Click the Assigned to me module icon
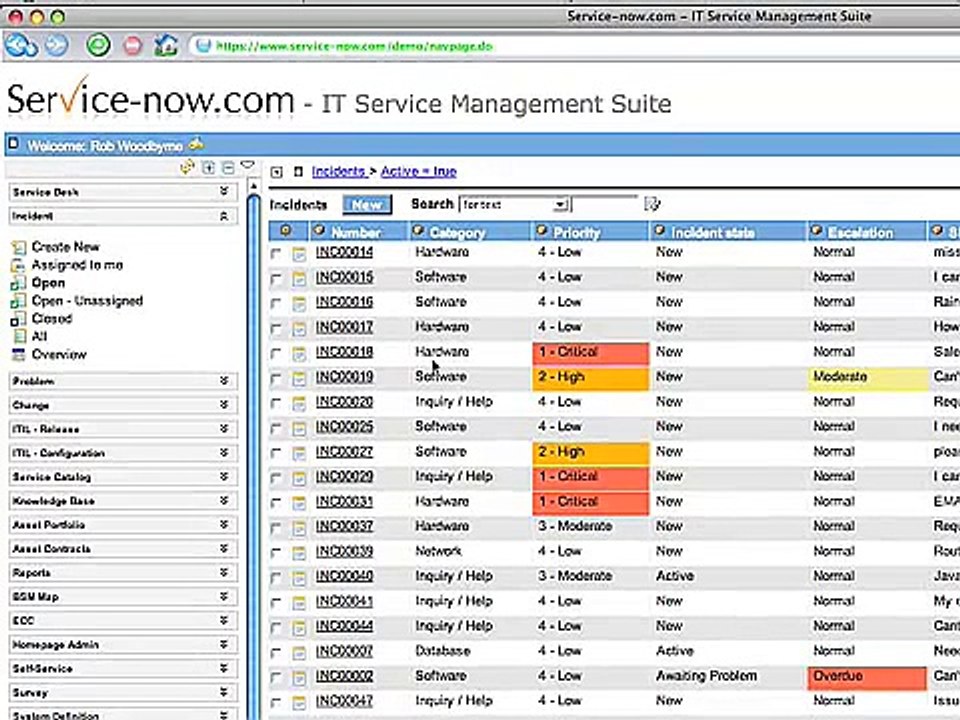The image size is (960, 720). coord(18,265)
